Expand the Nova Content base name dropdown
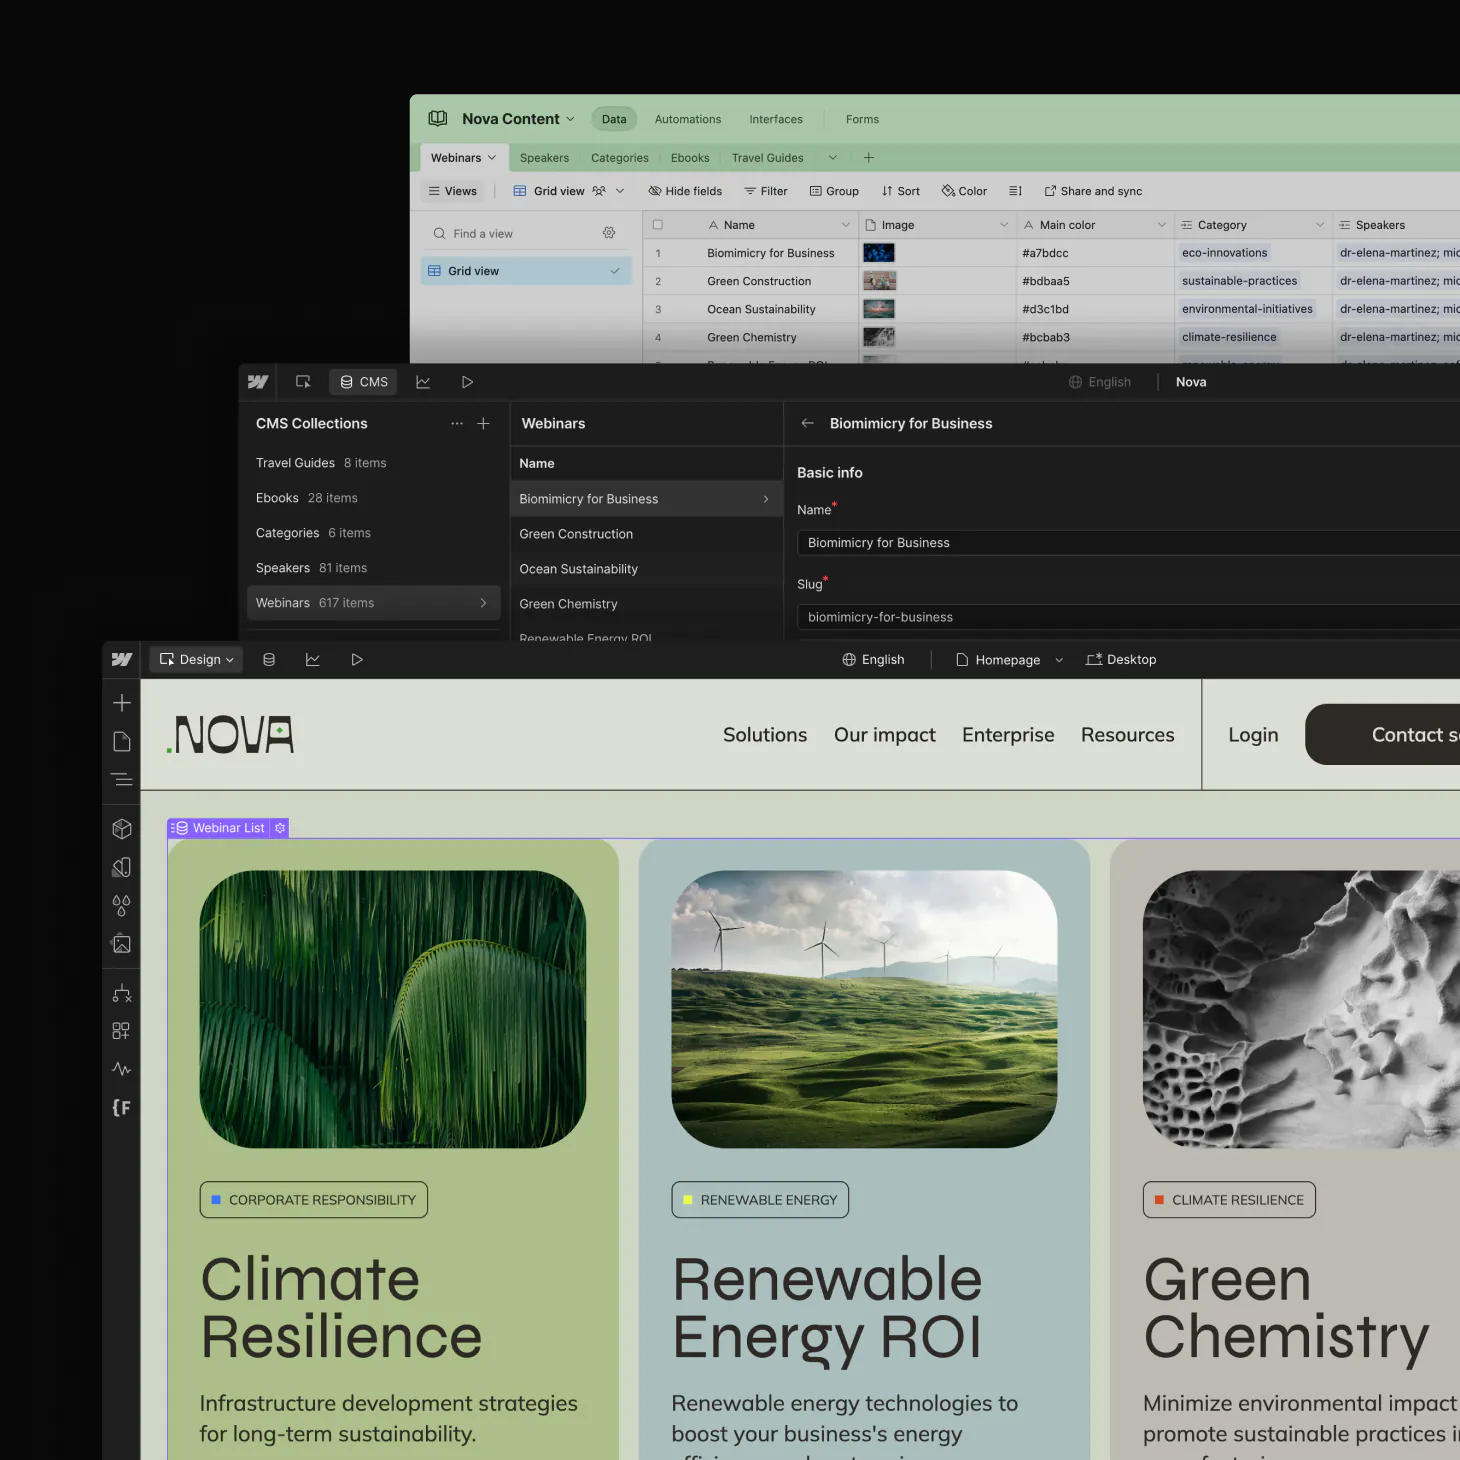The width and height of the screenshot is (1460, 1460). [x=518, y=119]
